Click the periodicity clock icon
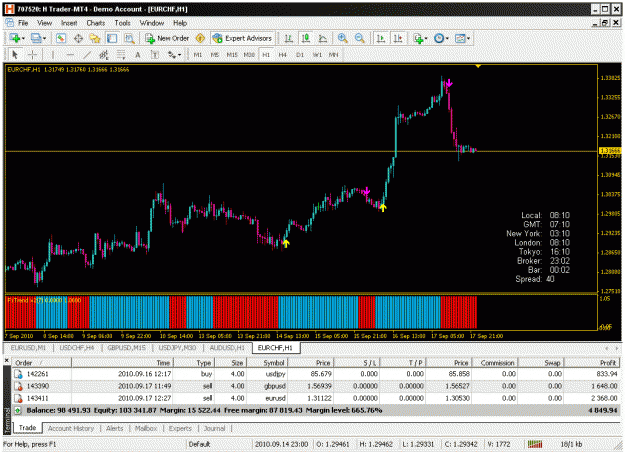Image resolution: width=625 pixels, height=452 pixels. coord(438,38)
